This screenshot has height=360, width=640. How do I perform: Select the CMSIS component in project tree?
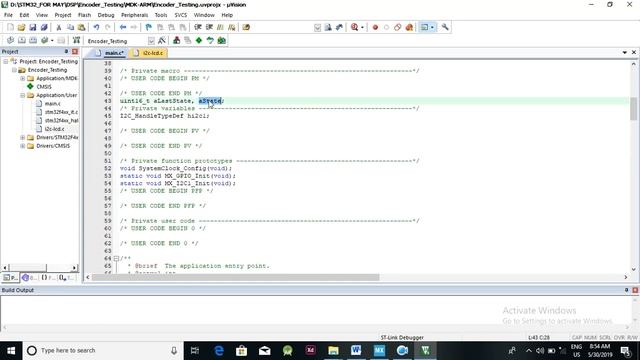click(44, 87)
